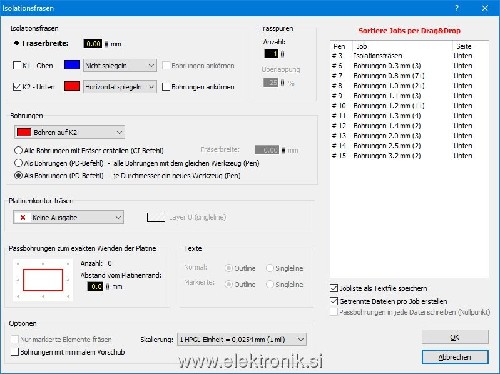Toggle Bohrungen mit minimalem Vorschub checkbox
500x374 pixels.
pos(14,352)
